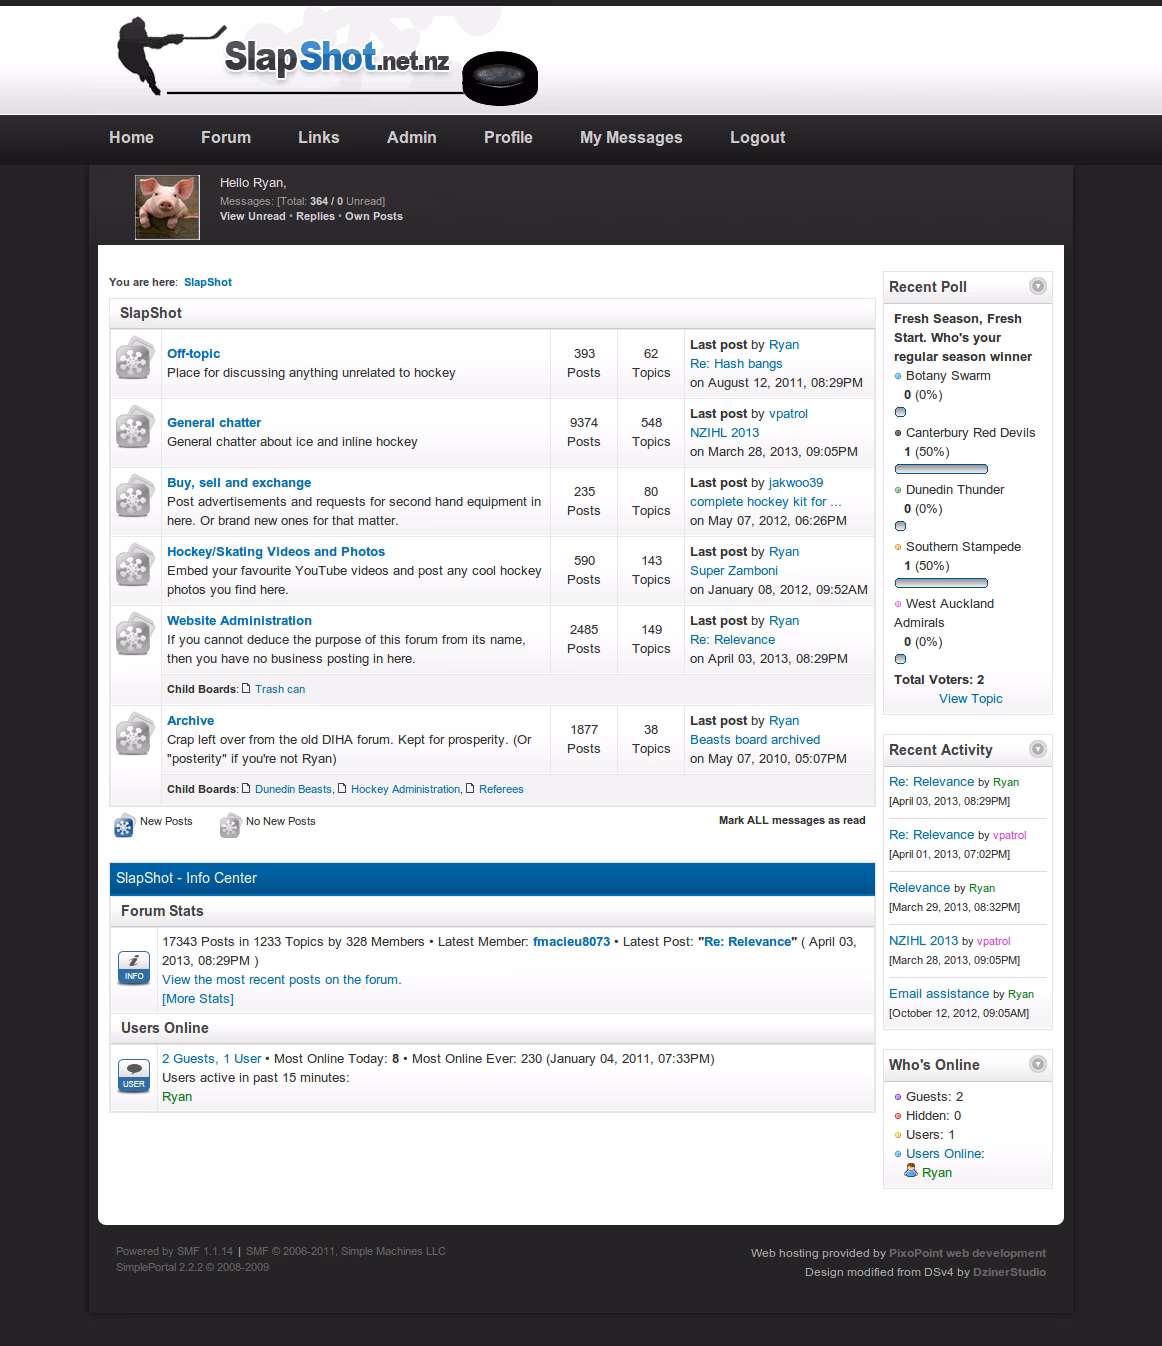Collapse the Recent Poll panel

1038,286
